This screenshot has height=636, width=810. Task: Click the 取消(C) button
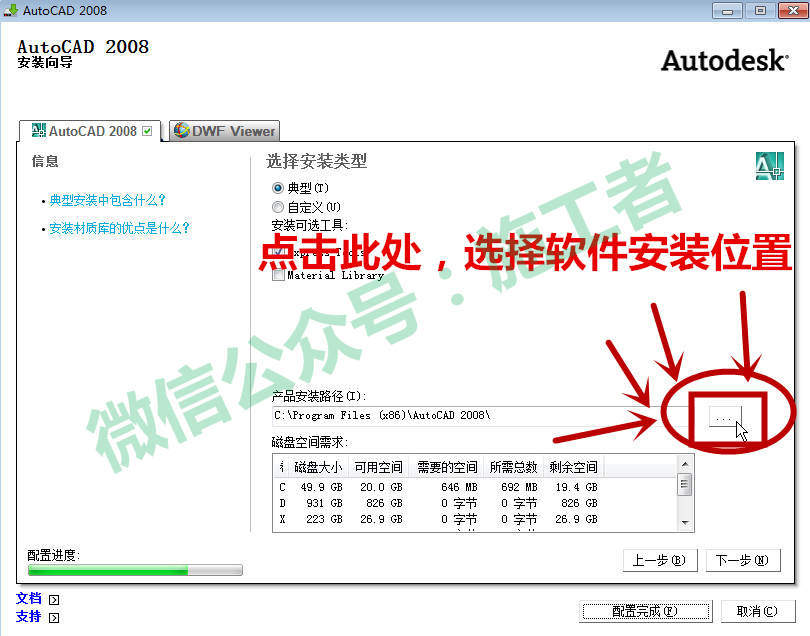click(757, 612)
